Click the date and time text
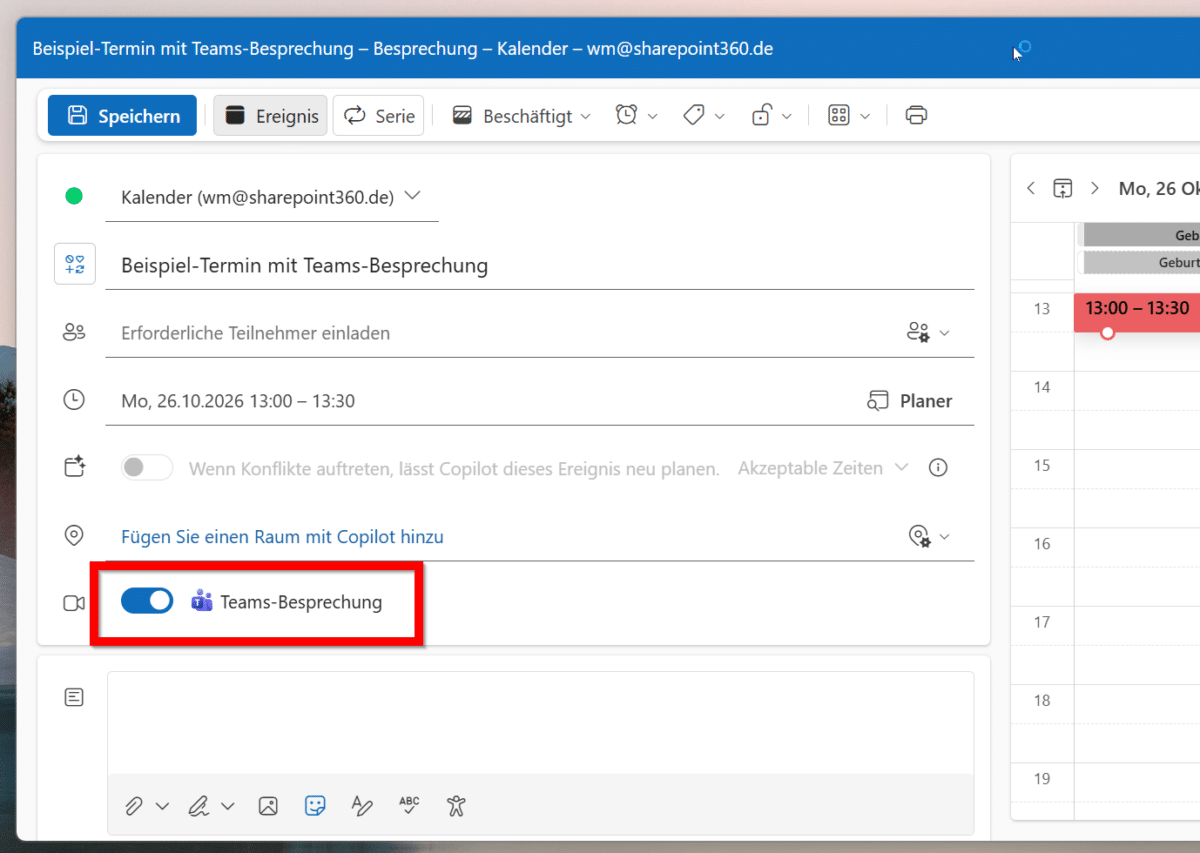The width and height of the screenshot is (1200, 853). (x=238, y=401)
